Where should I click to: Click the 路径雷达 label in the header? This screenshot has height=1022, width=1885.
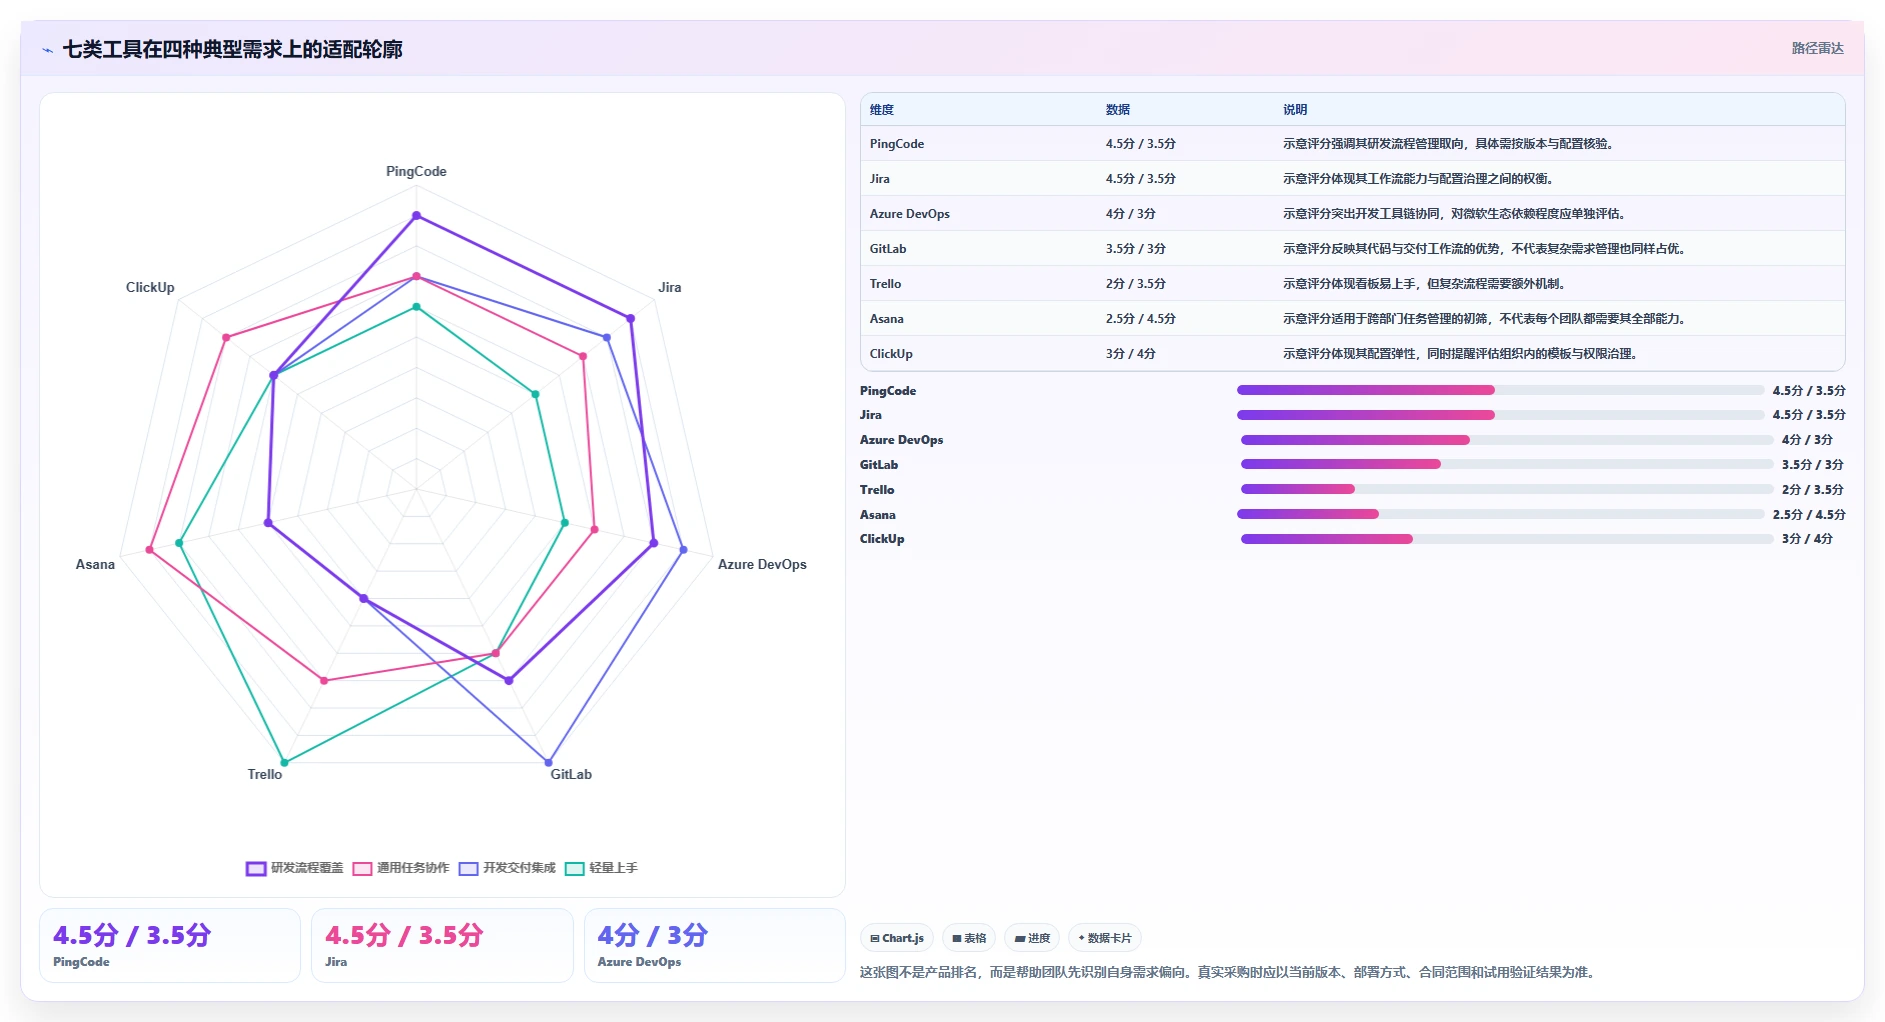pos(1817,48)
